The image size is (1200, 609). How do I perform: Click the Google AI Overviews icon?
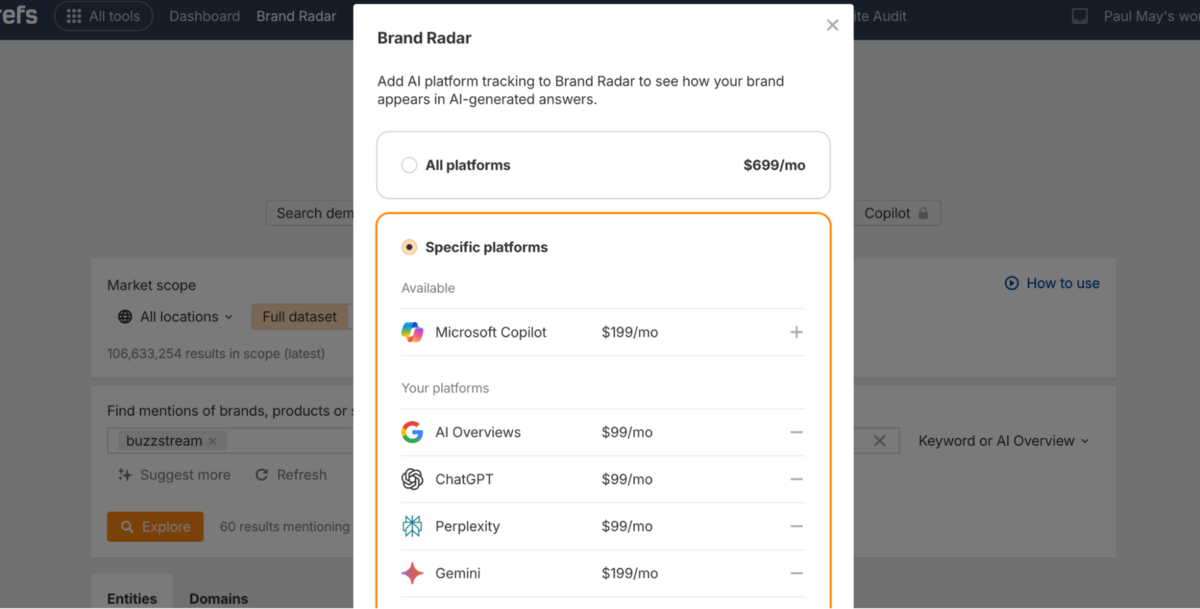[x=413, y=432]
